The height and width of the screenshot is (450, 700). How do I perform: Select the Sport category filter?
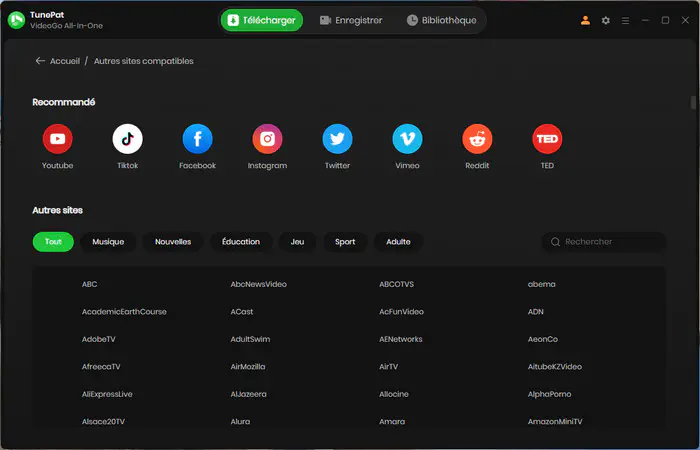(x=345, y=242)
